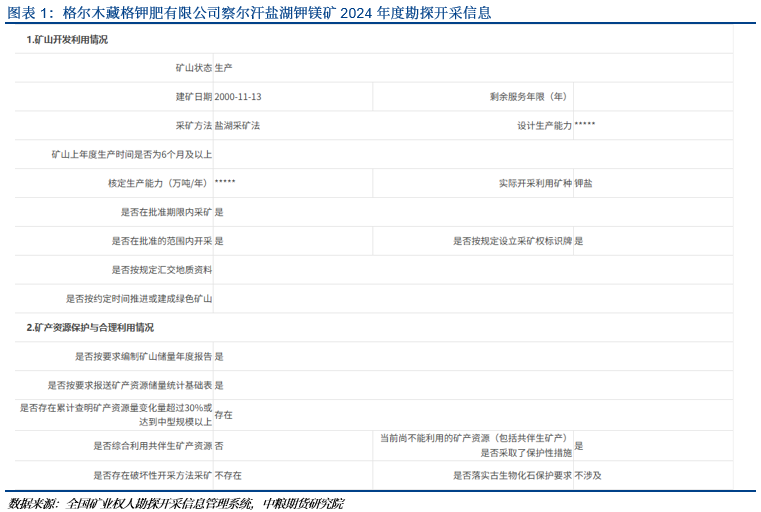Click the 矿山上年度生产时间是否为6个月及以上 label
The width and height of the screenshot is (761, 512).
132,155
